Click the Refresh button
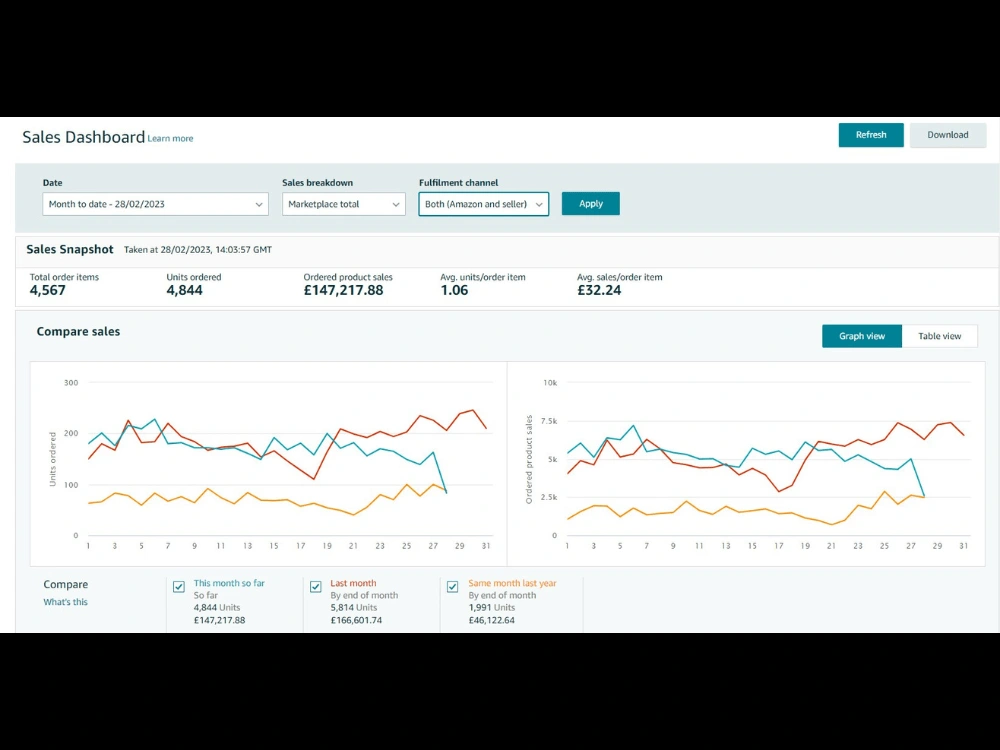The height and width of the screenshot is (750, 1000). pyautogui.click(x=871, y=135)
